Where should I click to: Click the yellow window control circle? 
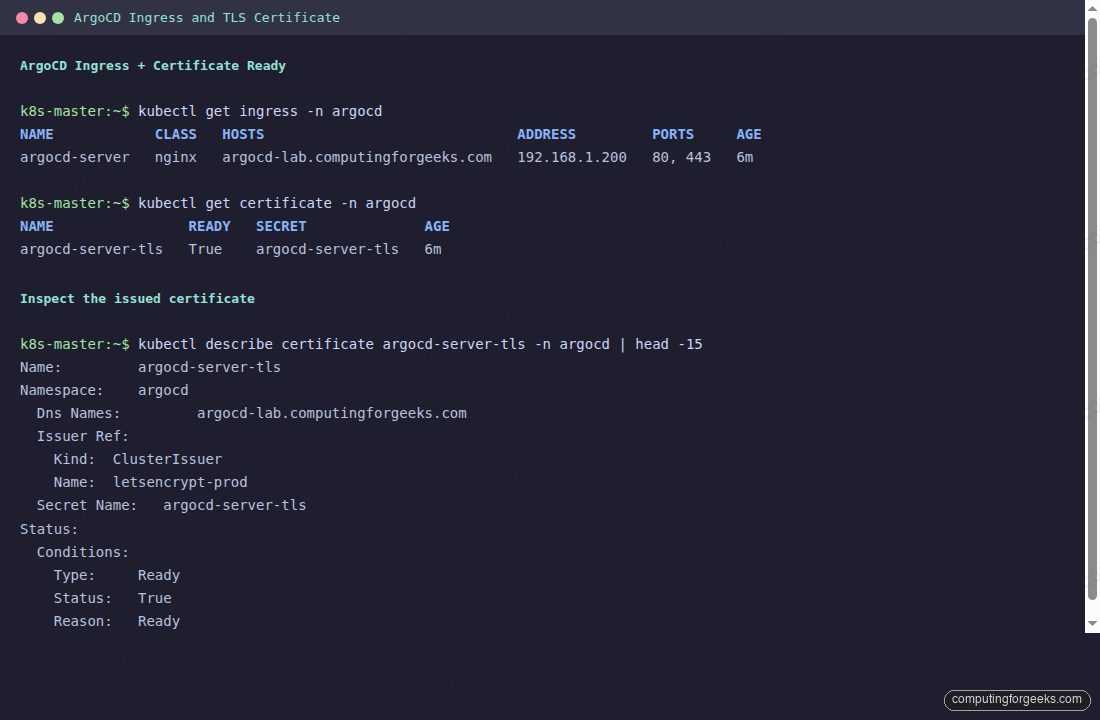(x=40, y=17)
